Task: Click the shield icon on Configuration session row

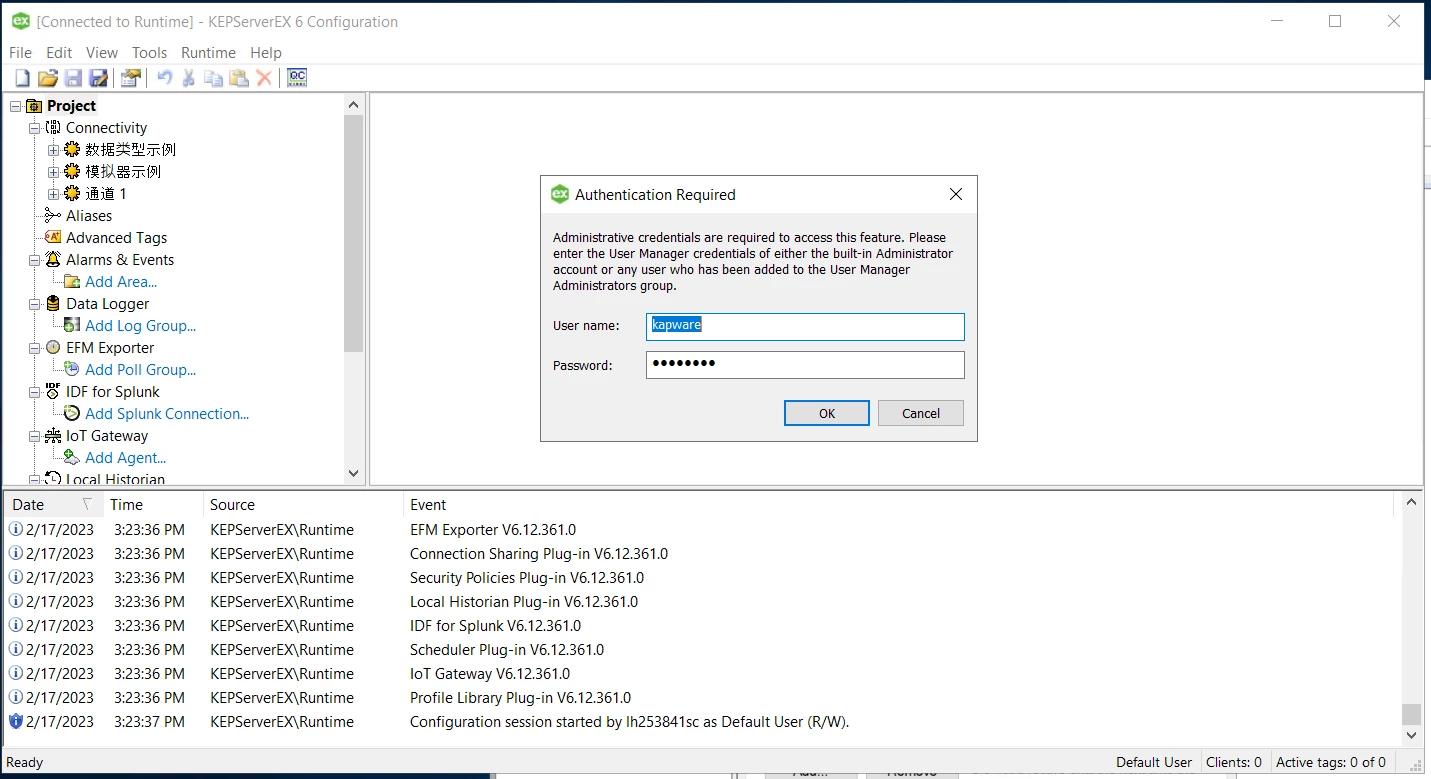Action: coord(15,721)
